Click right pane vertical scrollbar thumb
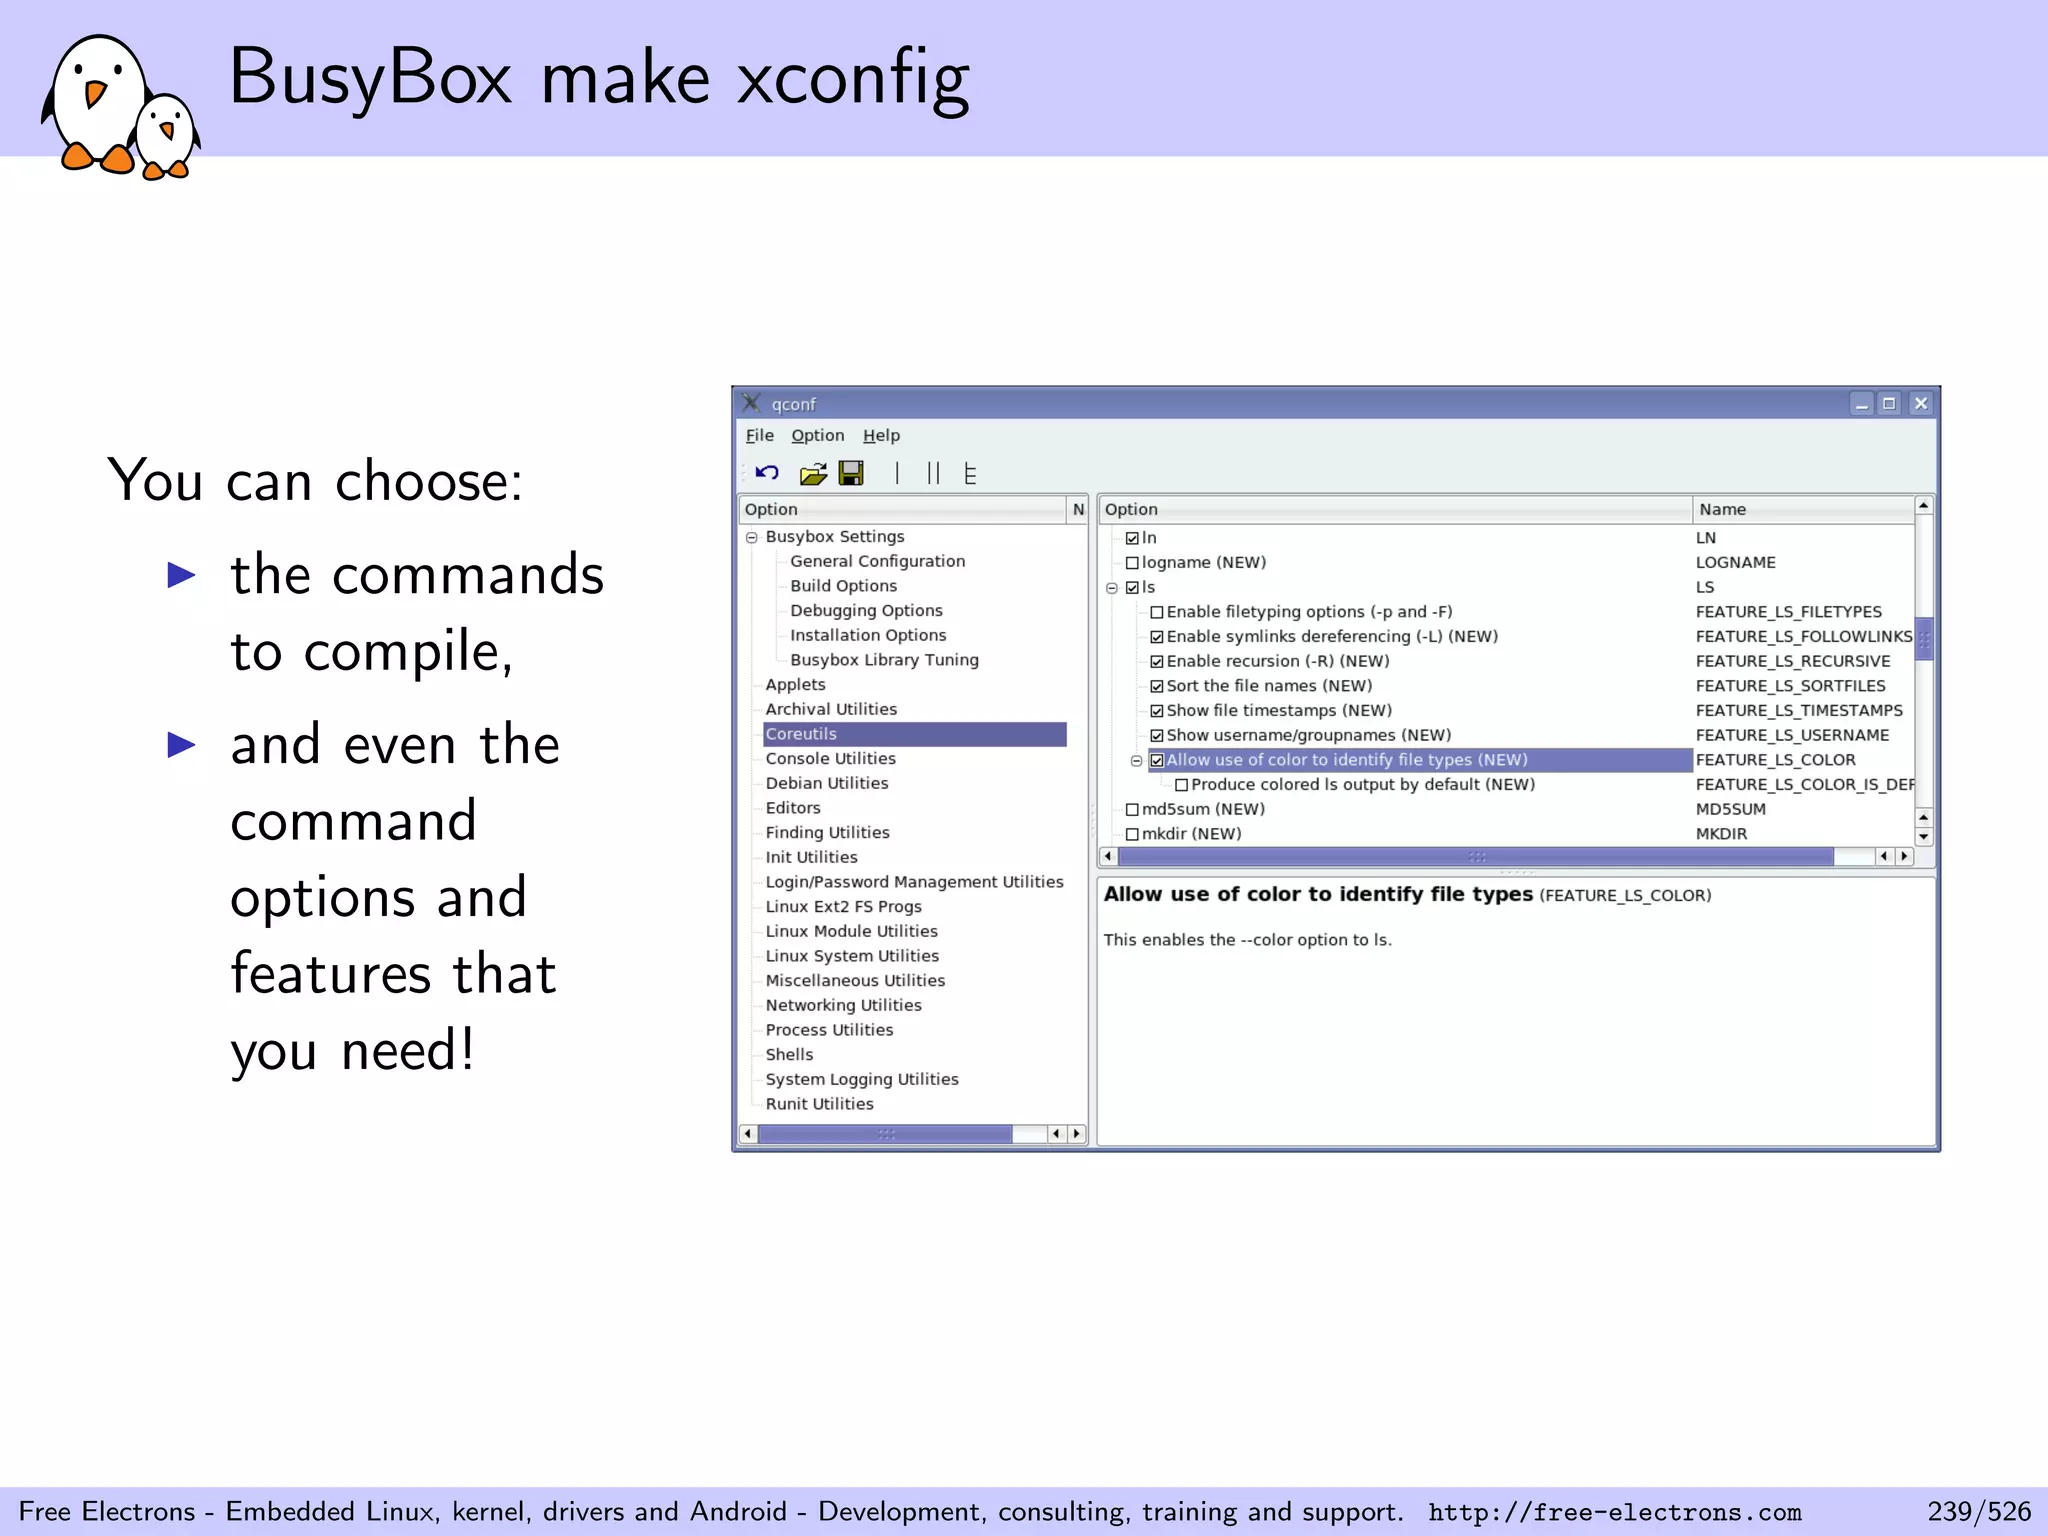This screenshot has width=2048, height=1536. [x=1923, y=638]
